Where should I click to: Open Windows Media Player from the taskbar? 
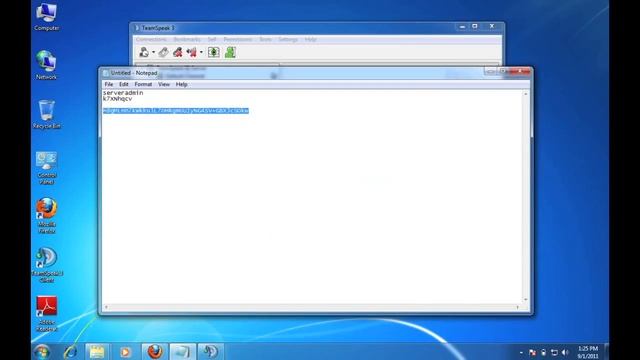click(x=125, y=351)
